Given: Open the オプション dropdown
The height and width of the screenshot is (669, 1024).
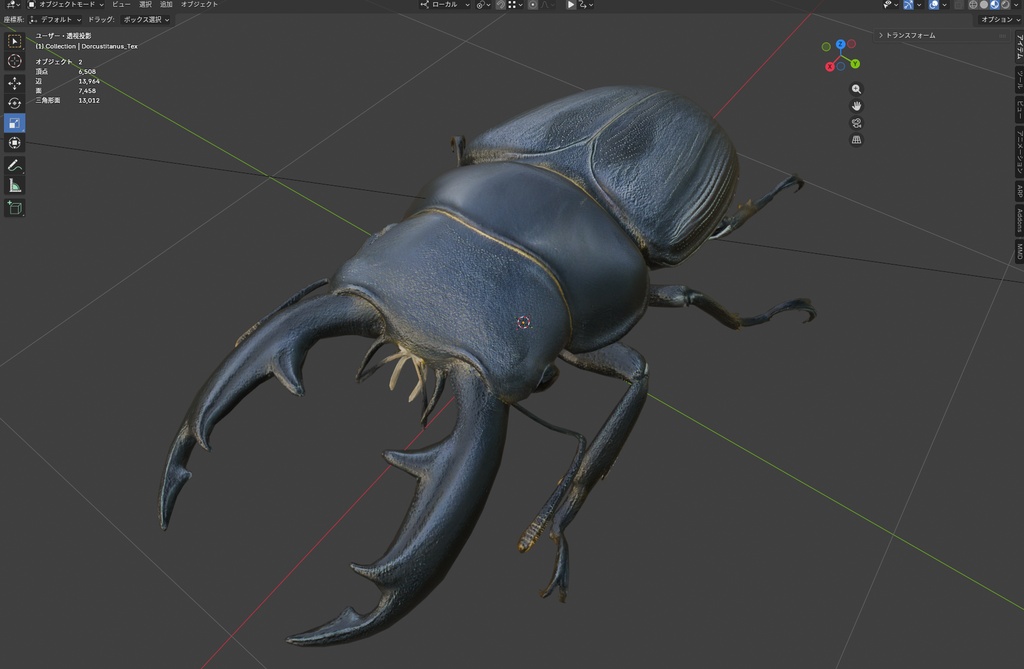Looking at the screenshot, I should [x=1000, y=20].
